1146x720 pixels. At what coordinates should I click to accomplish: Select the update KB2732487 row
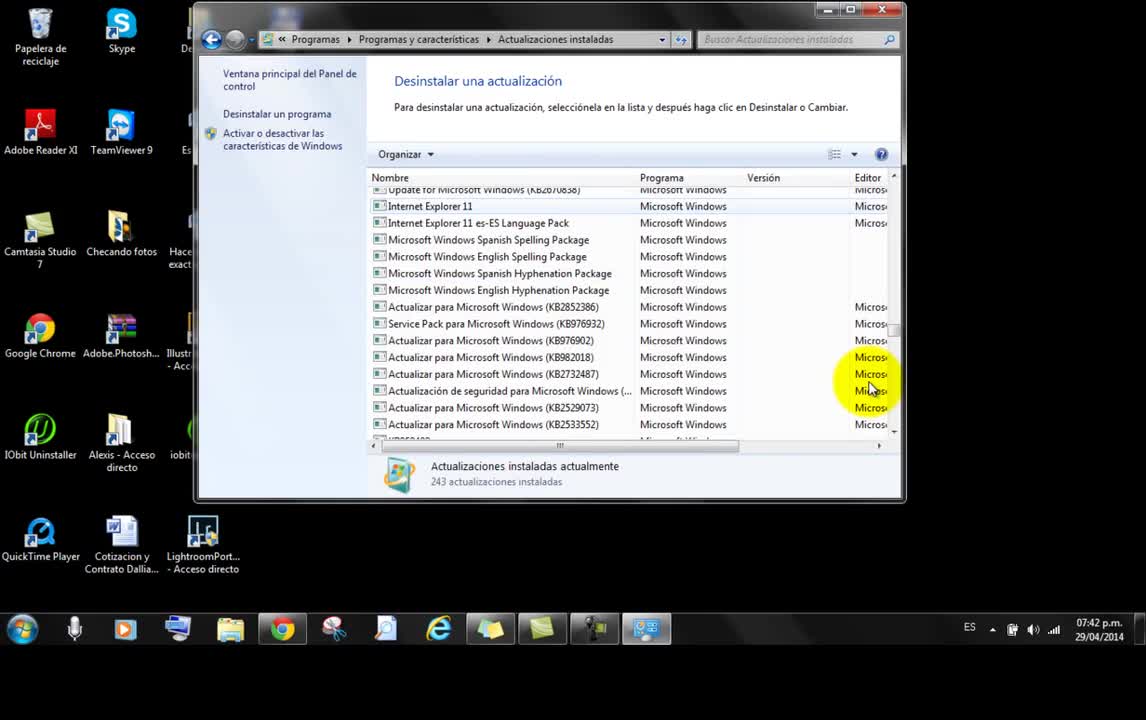coord(629,374)
